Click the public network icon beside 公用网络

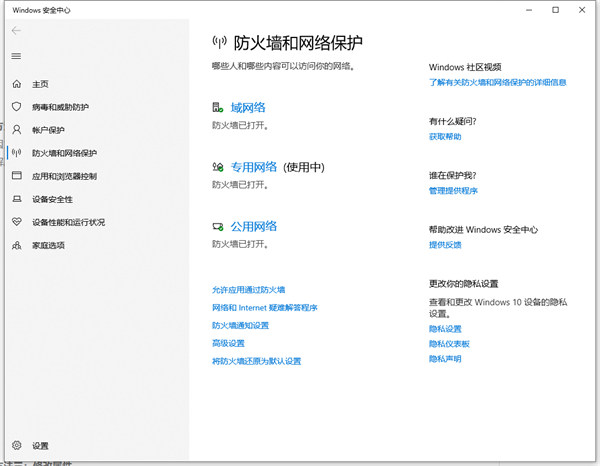(218, 227)
